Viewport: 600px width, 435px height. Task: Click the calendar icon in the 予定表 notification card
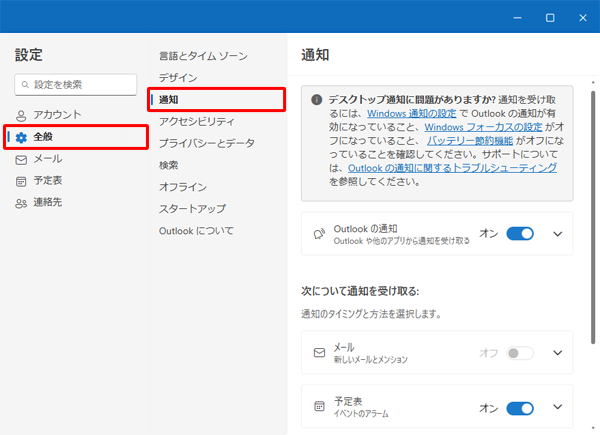click(x=319, y=406)
